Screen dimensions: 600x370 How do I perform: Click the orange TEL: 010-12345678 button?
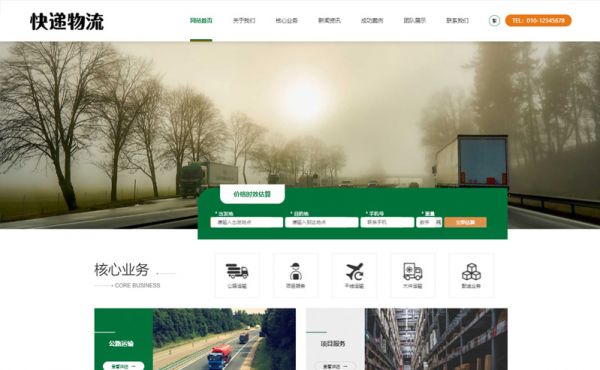tap(538, 20)
